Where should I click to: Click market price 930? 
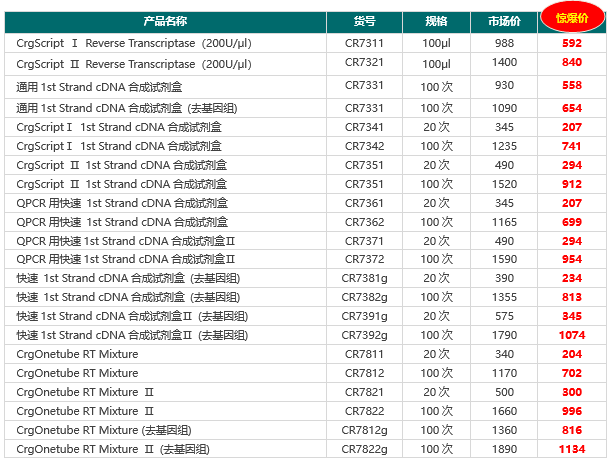(x=504, y=85)
